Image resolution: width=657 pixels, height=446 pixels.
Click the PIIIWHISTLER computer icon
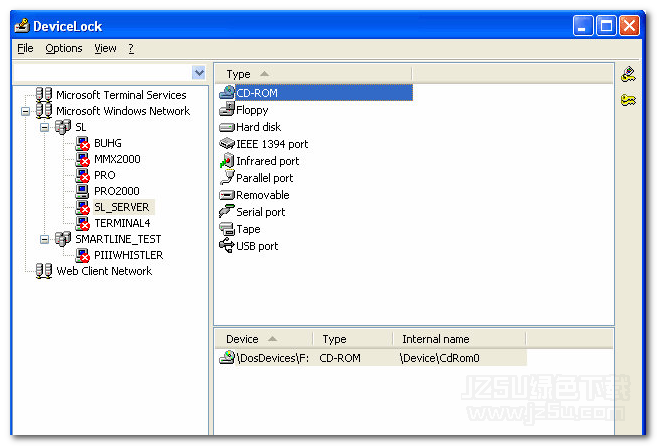coord(83,255)
